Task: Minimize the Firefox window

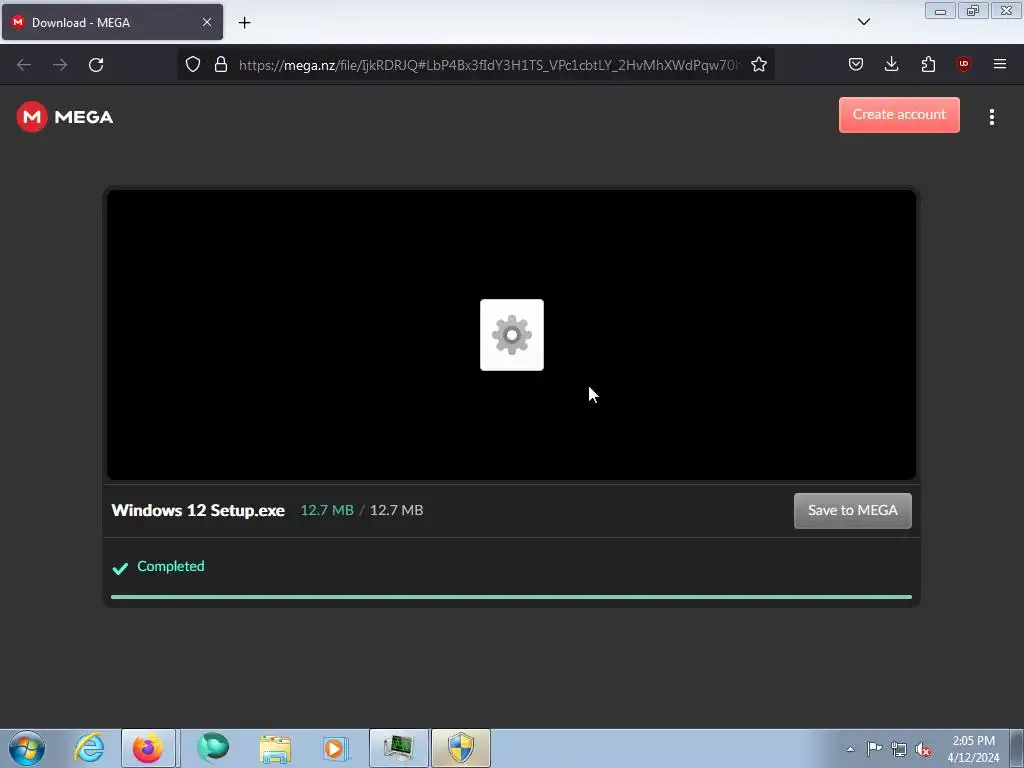Action: click(940, 10)
